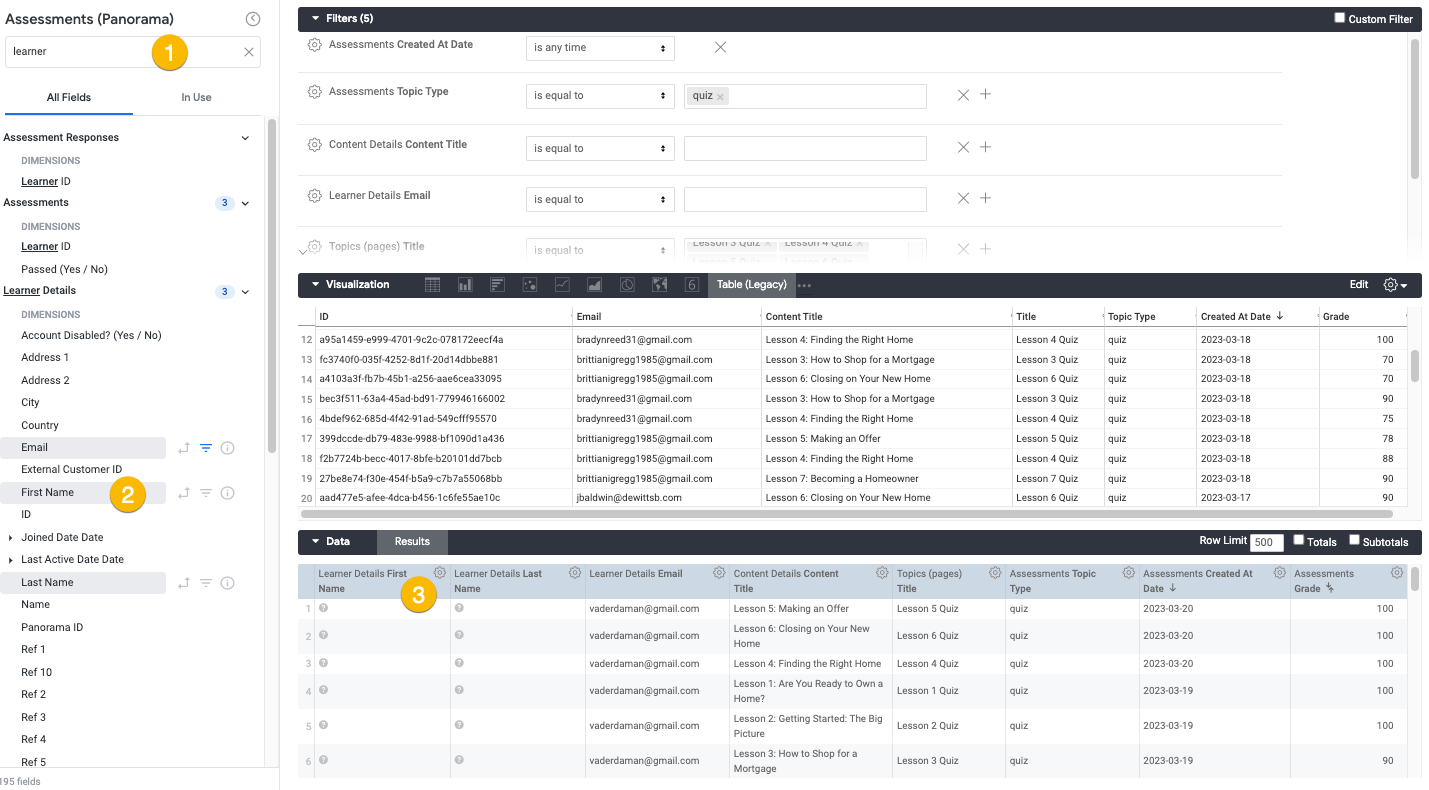Open gear menu for Assessments Grade column
The width and height of the screenshot is (1429, 790).
pos(1397,573)
